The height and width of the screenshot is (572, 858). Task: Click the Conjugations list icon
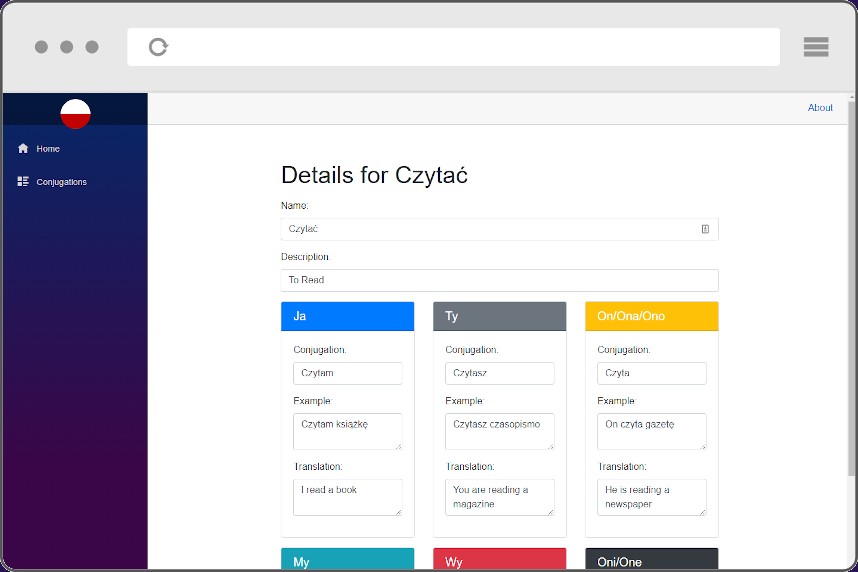coord(23,182)
